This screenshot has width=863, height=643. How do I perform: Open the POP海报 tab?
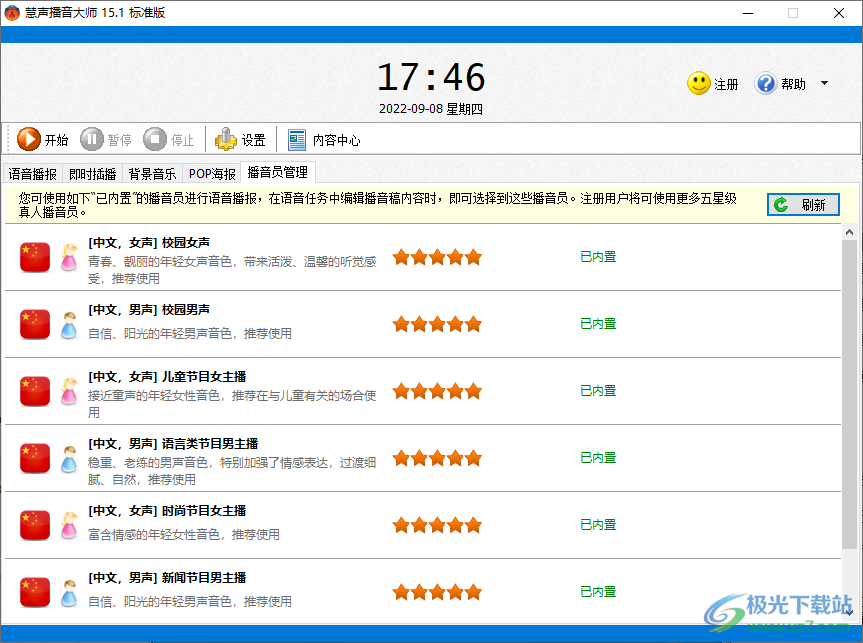[211, 172]
